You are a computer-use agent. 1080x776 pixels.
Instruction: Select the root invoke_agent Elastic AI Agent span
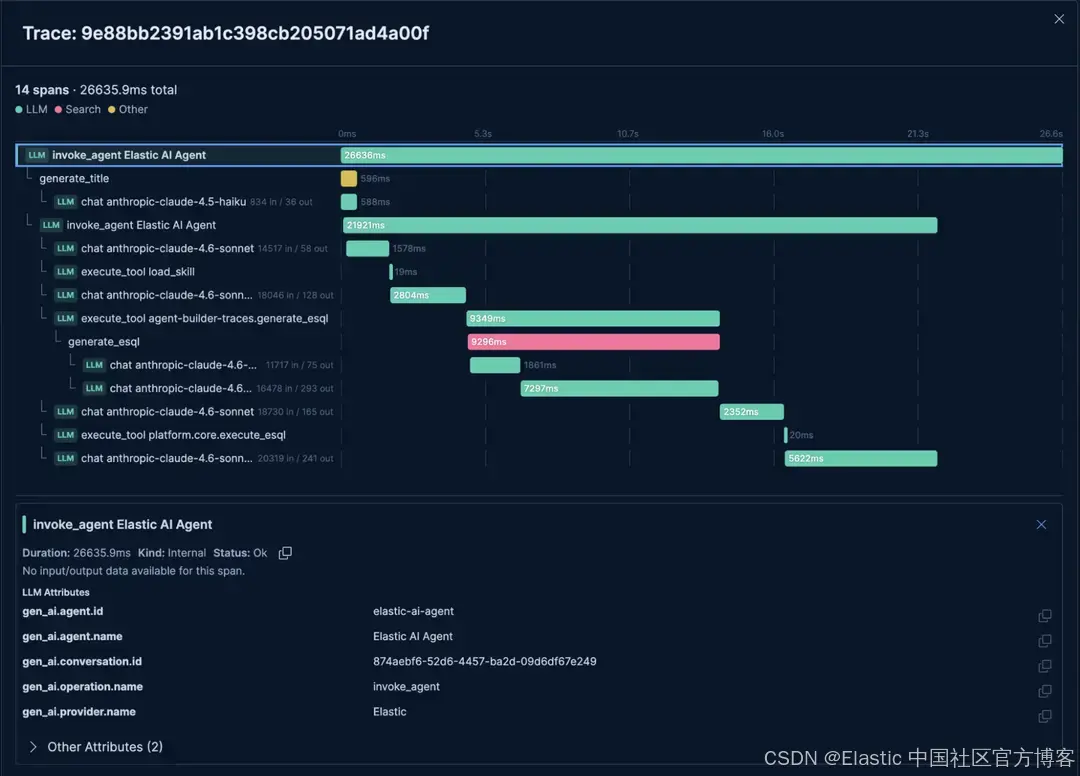pyautogui.click(x=539, y=155)
